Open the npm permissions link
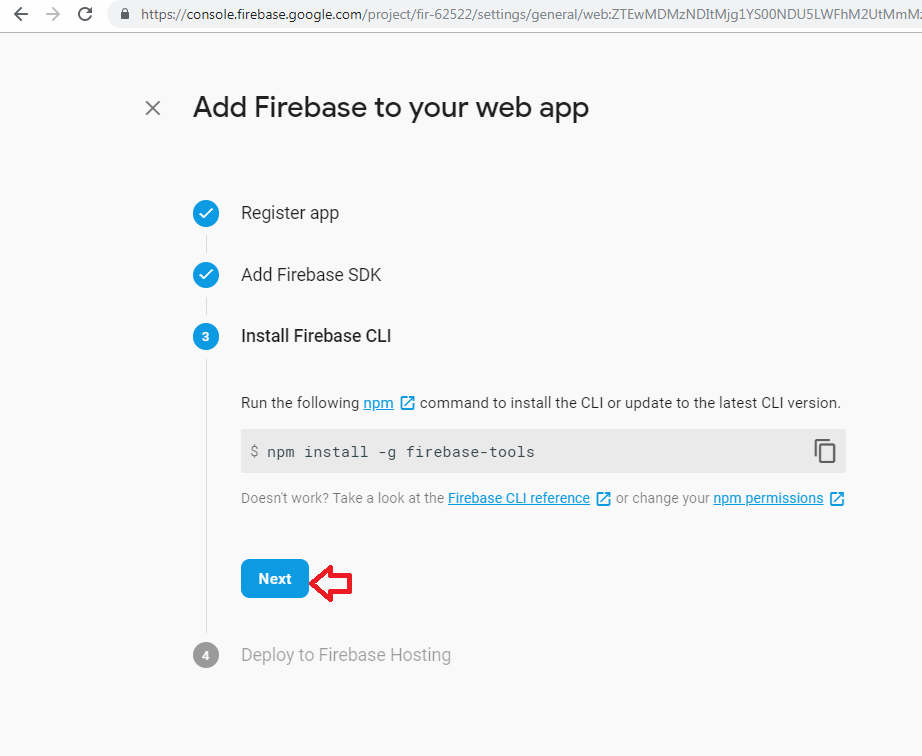Screen dimensions: 922x756 [x=768, y=498]
